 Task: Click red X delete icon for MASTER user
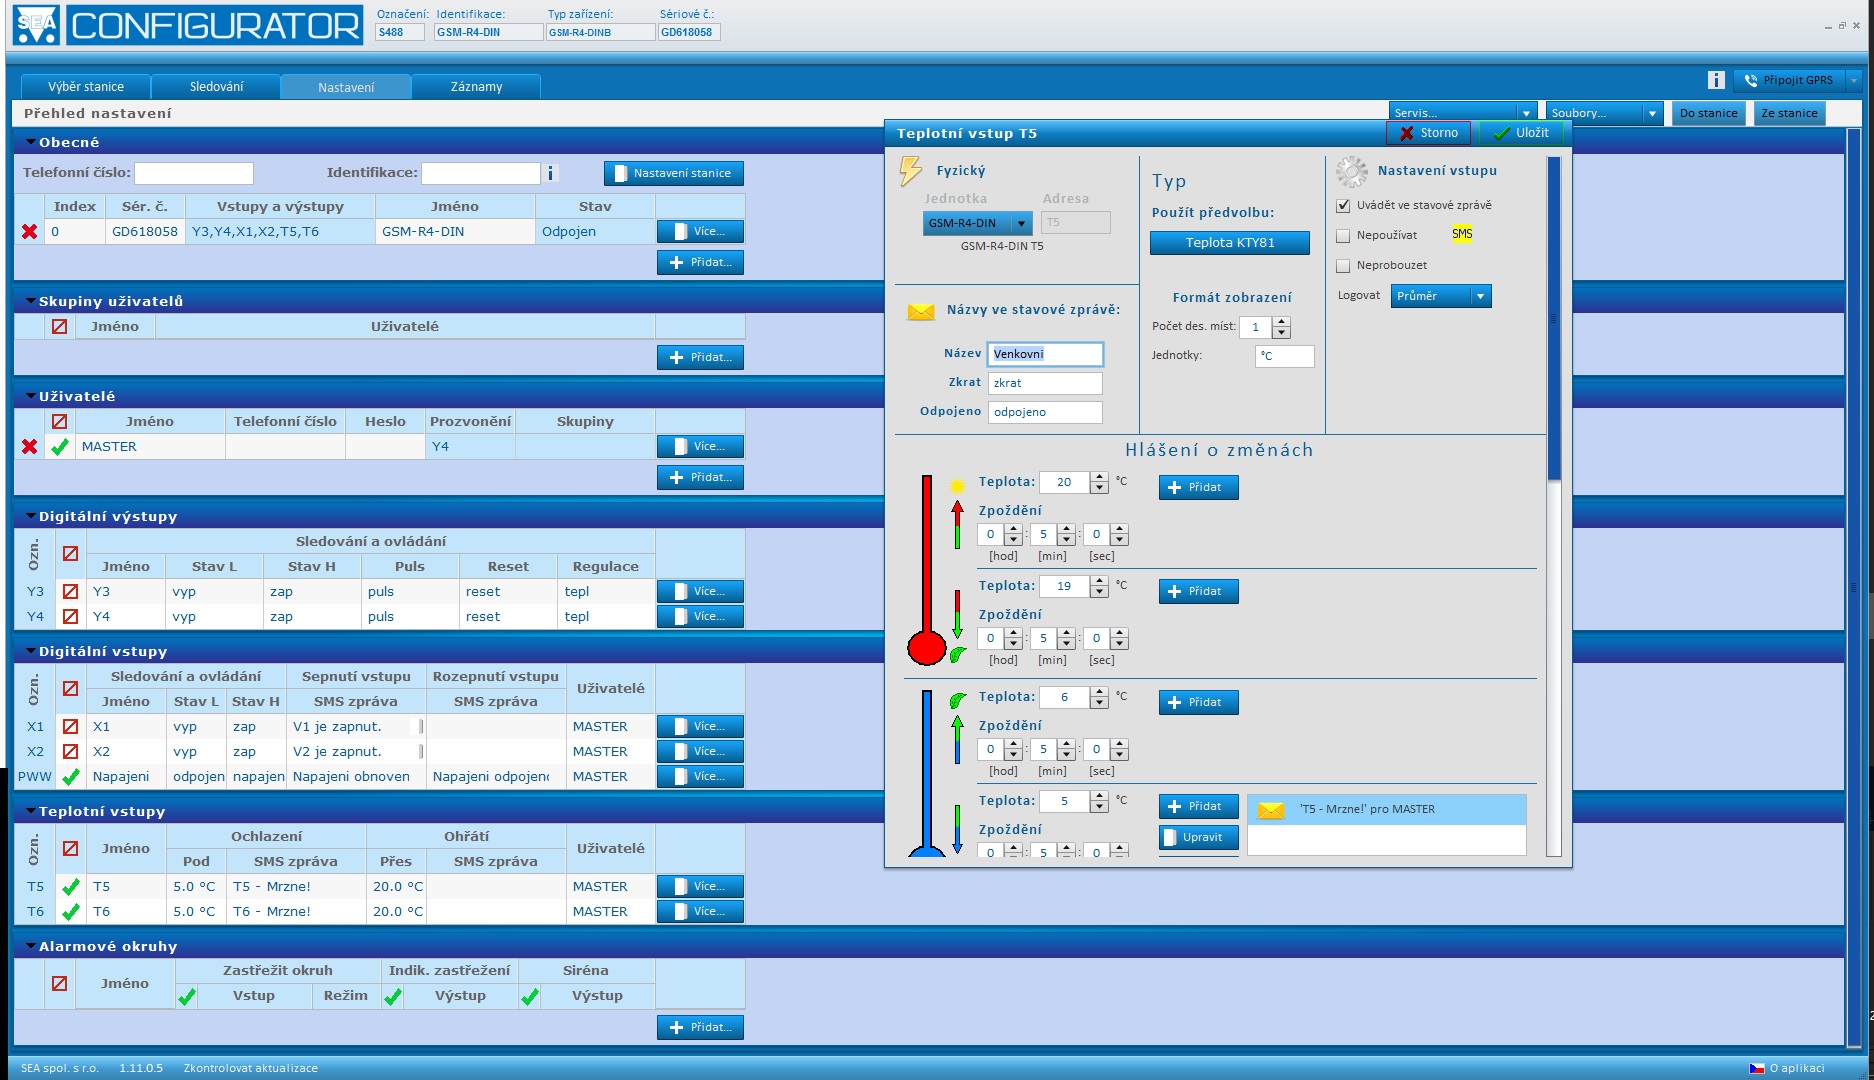tap(30, 447)
